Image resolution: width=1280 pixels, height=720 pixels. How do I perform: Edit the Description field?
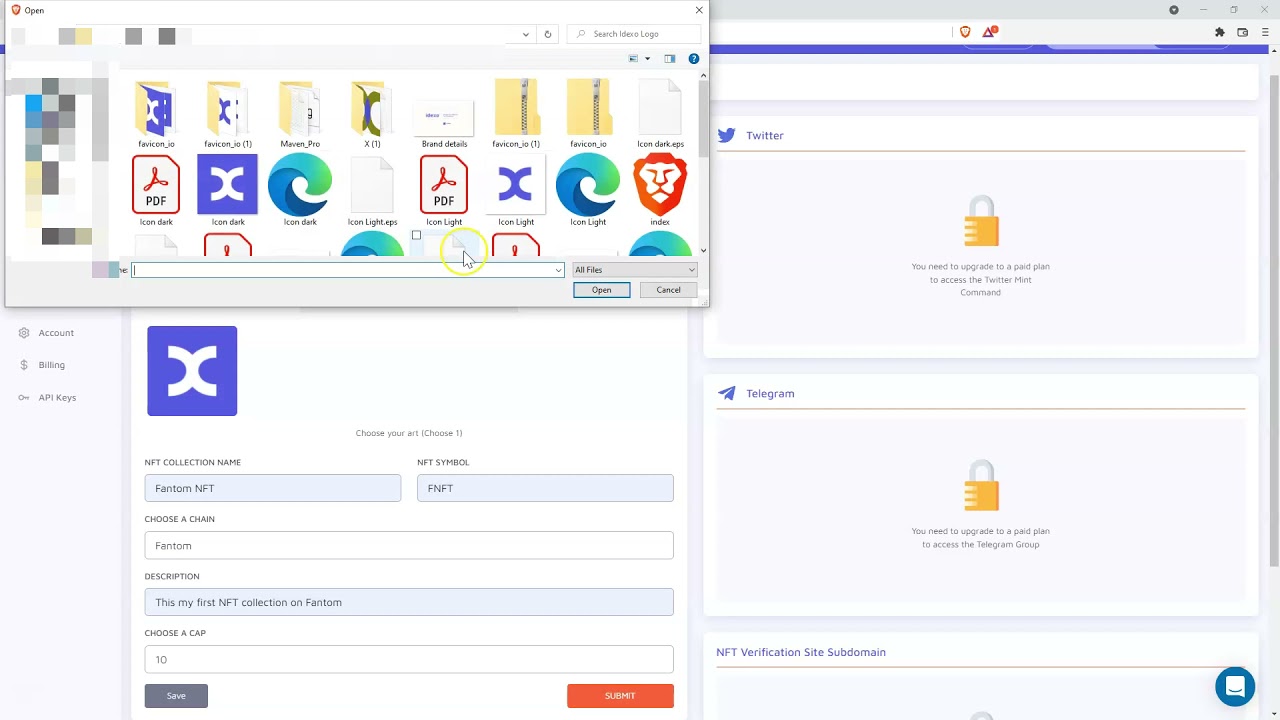pyautogui.click(x=409, y=602)
